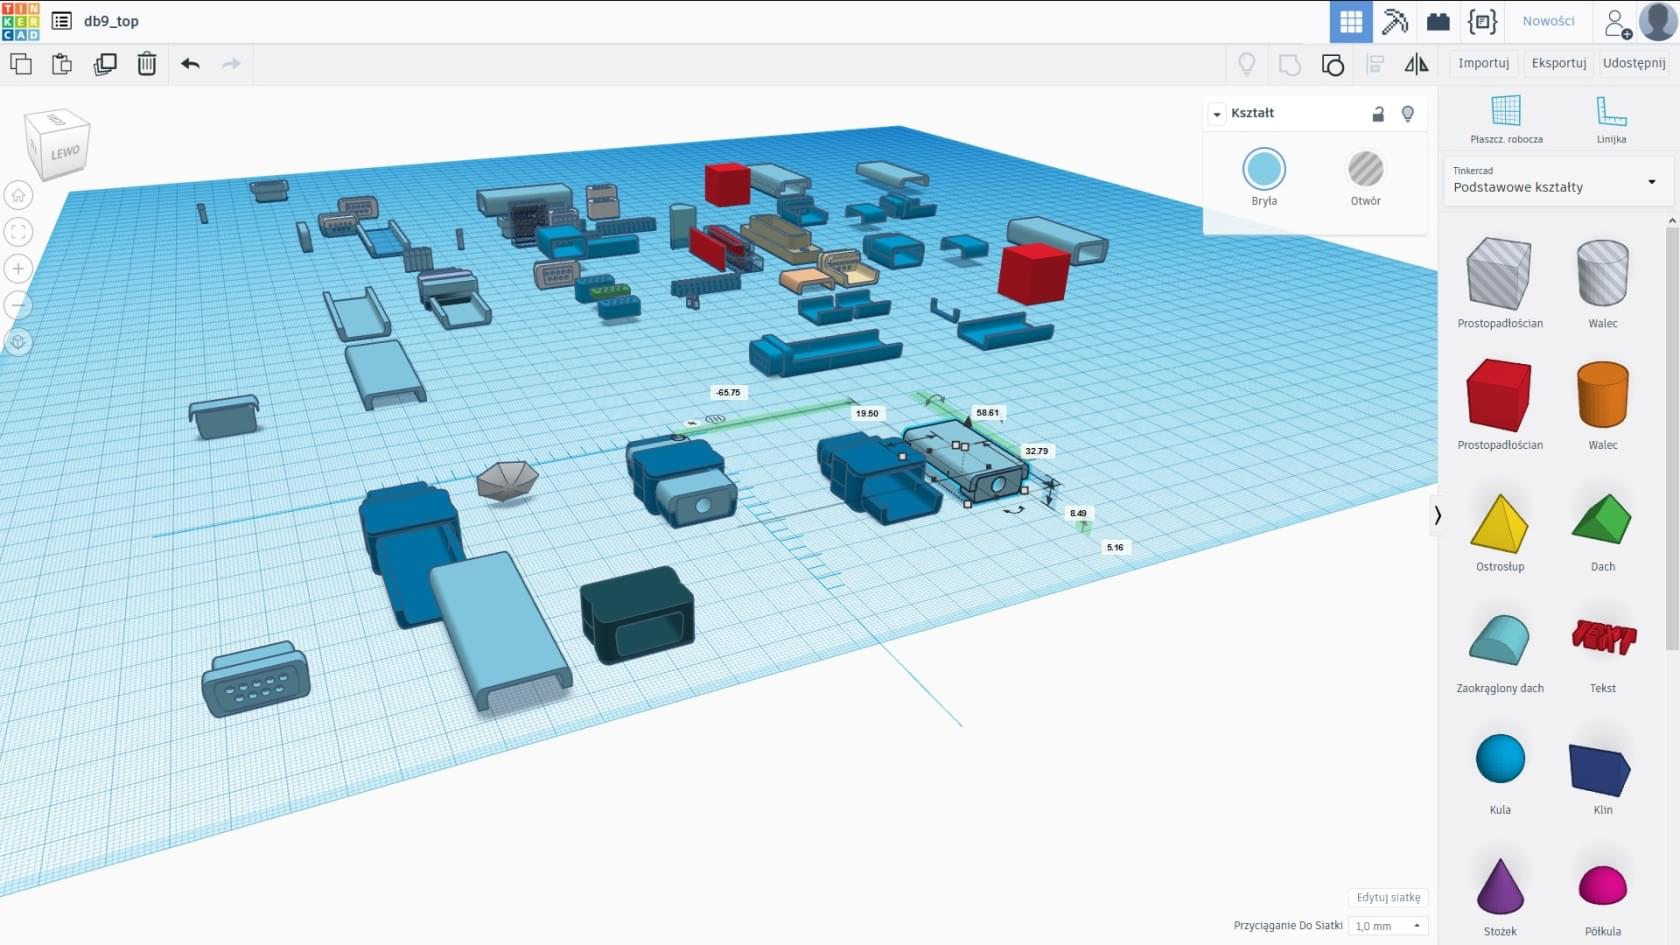Zoom in with the plus button
Screen dimensions: 1680x945
point(18,268)
